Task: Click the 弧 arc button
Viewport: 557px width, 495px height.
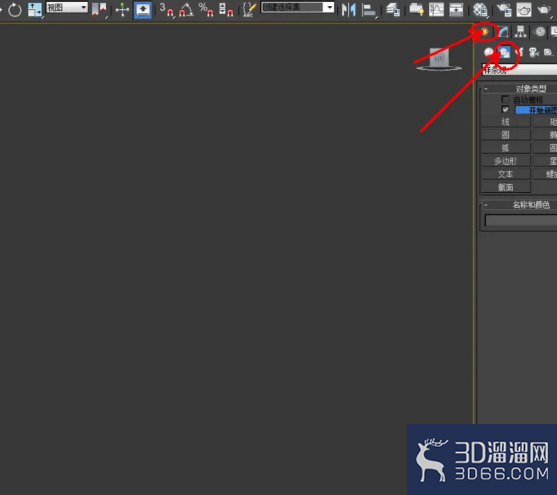Action: (505, 148)
